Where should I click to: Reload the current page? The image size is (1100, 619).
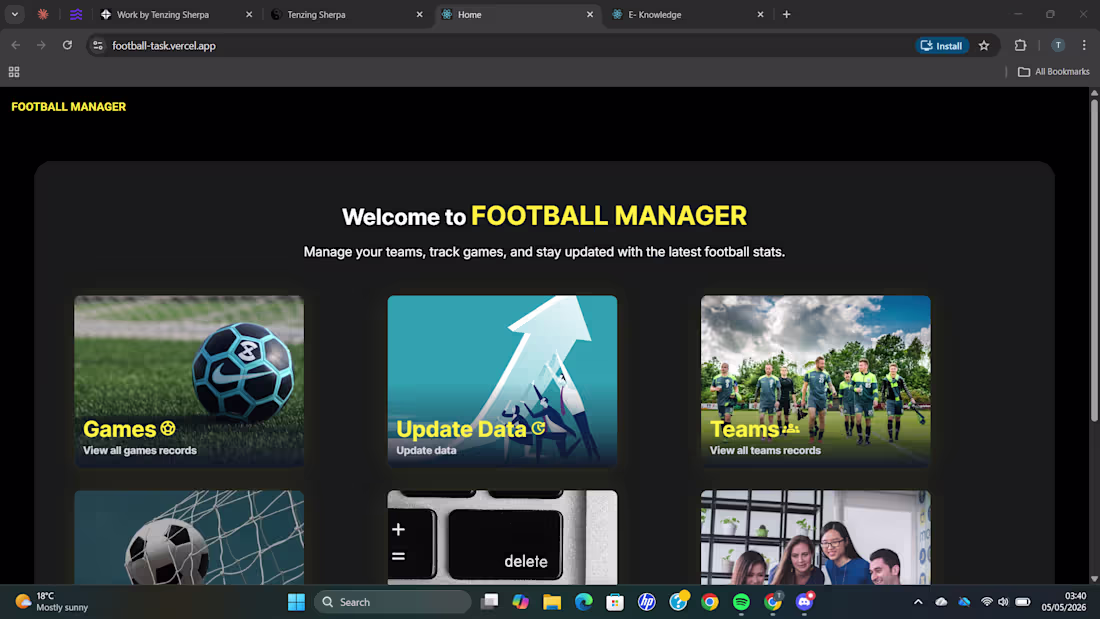click(x=67, y=46)
